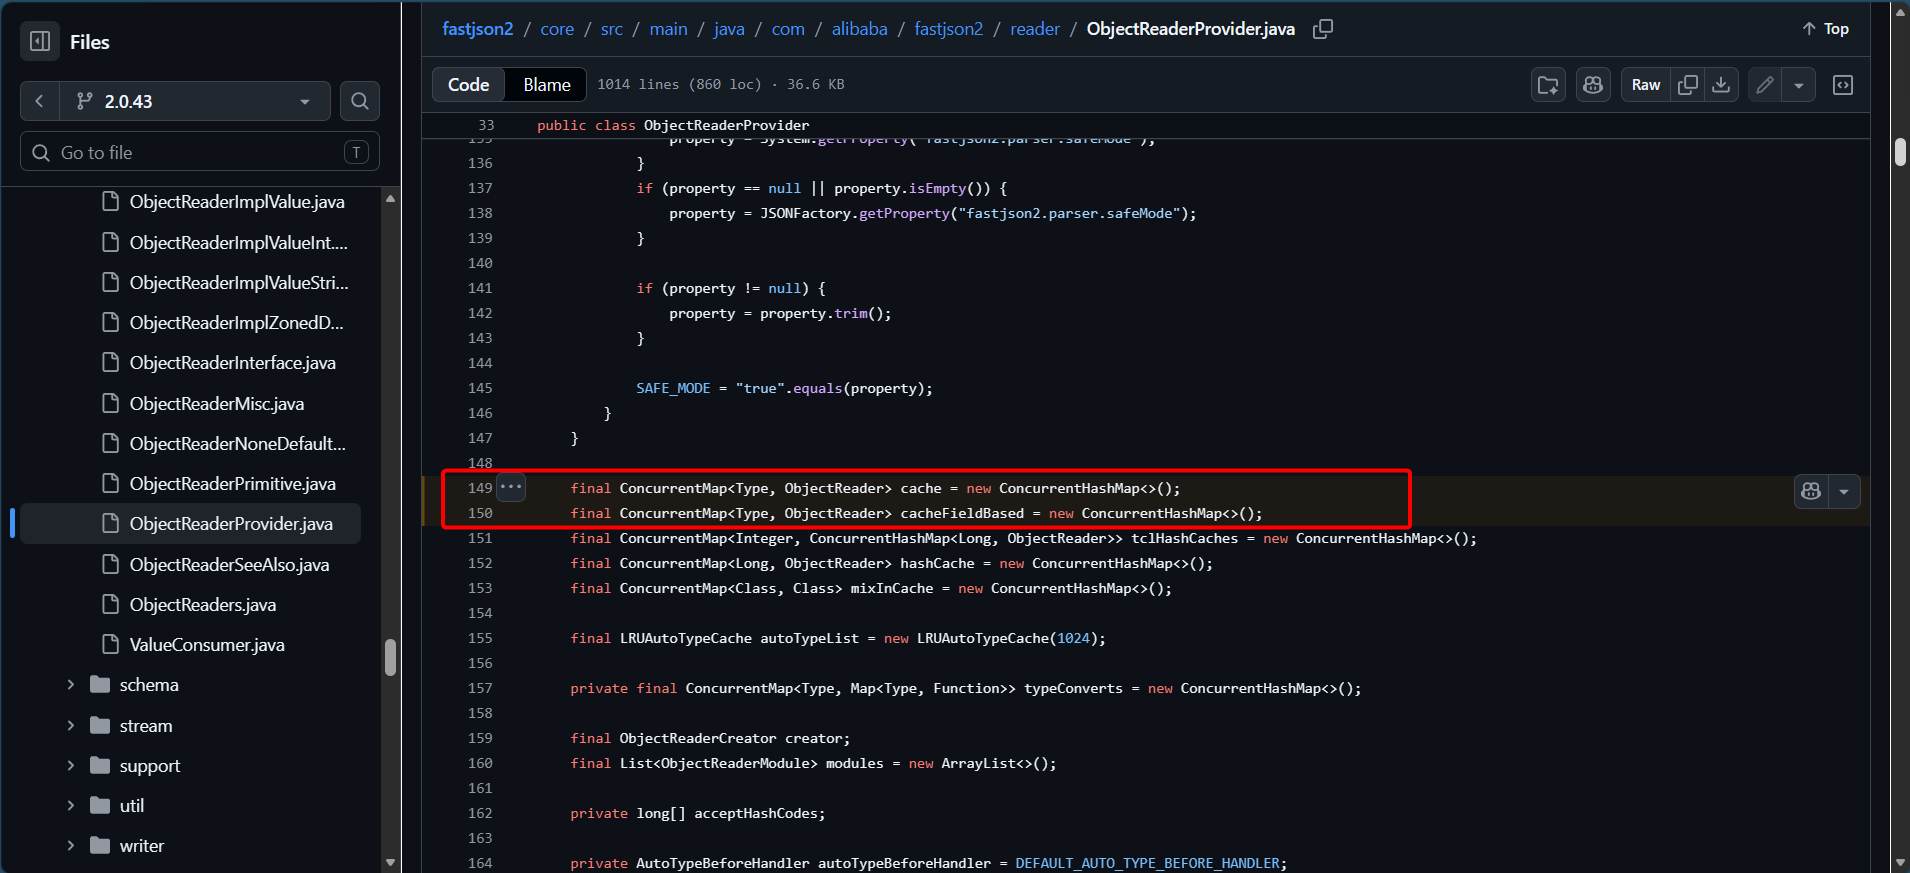Click file tree scrollbar up arrow
1910x873 pixels.
pyautogui.click(x=391, y=198)
